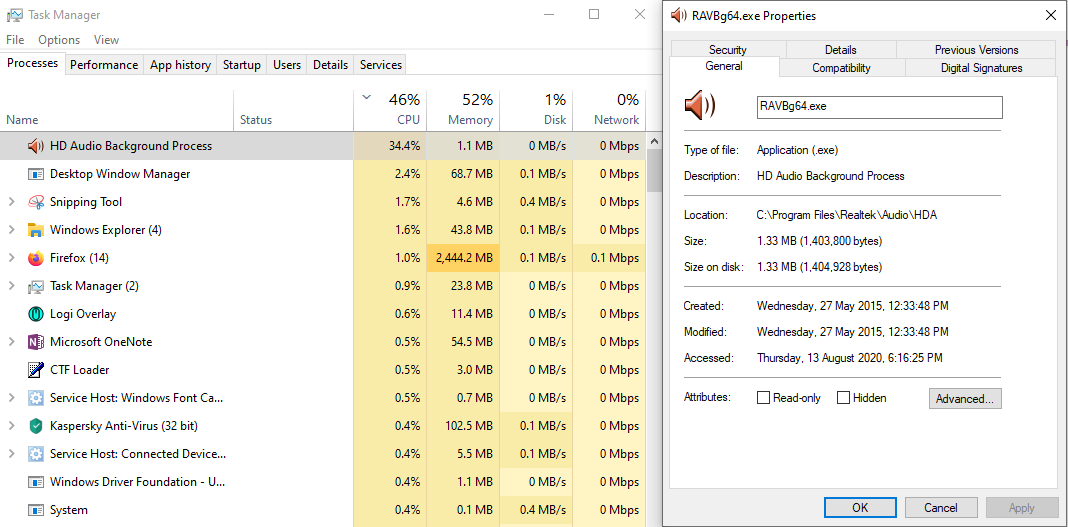Click Cancel in the Properties dialog

pos(941,507)
